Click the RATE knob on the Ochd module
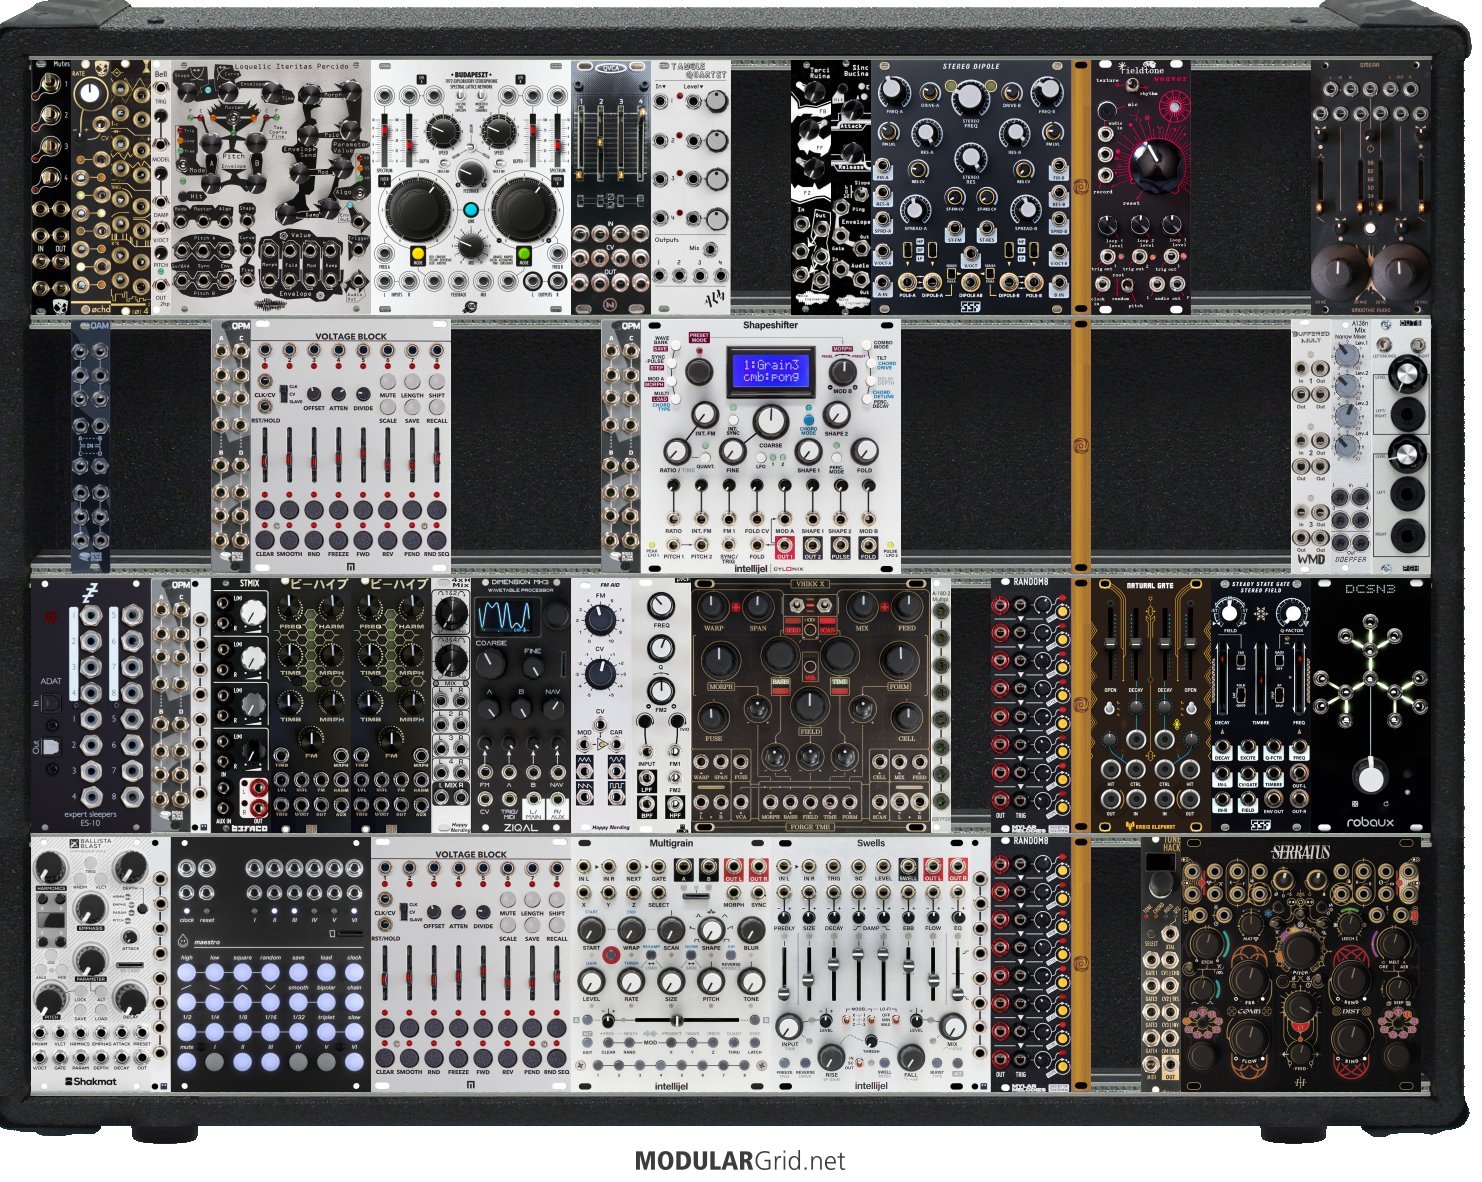 click(92, 95)
